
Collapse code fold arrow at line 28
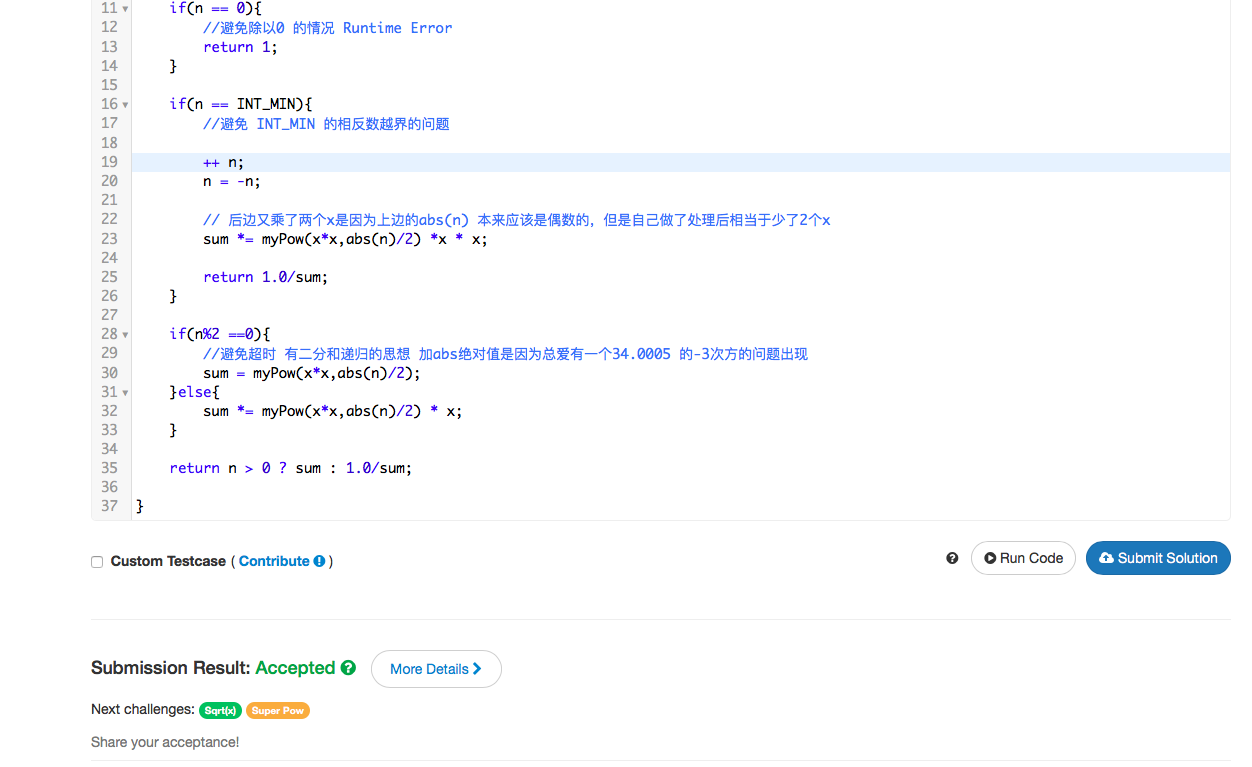[125, 335]
